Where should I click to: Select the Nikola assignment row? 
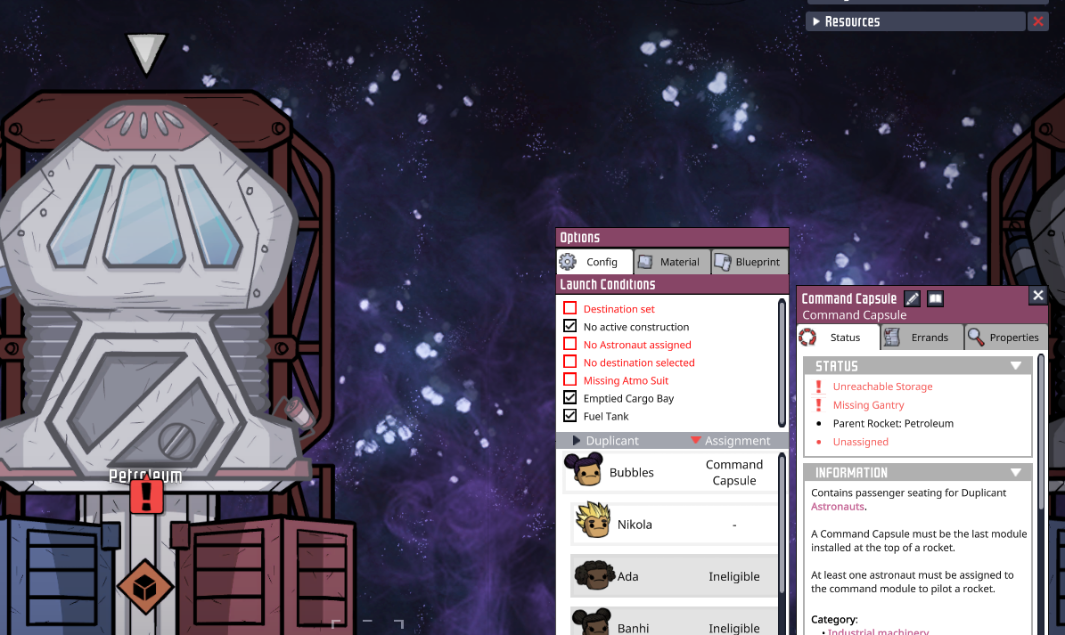pyautogui.click(x=674, y=524)
